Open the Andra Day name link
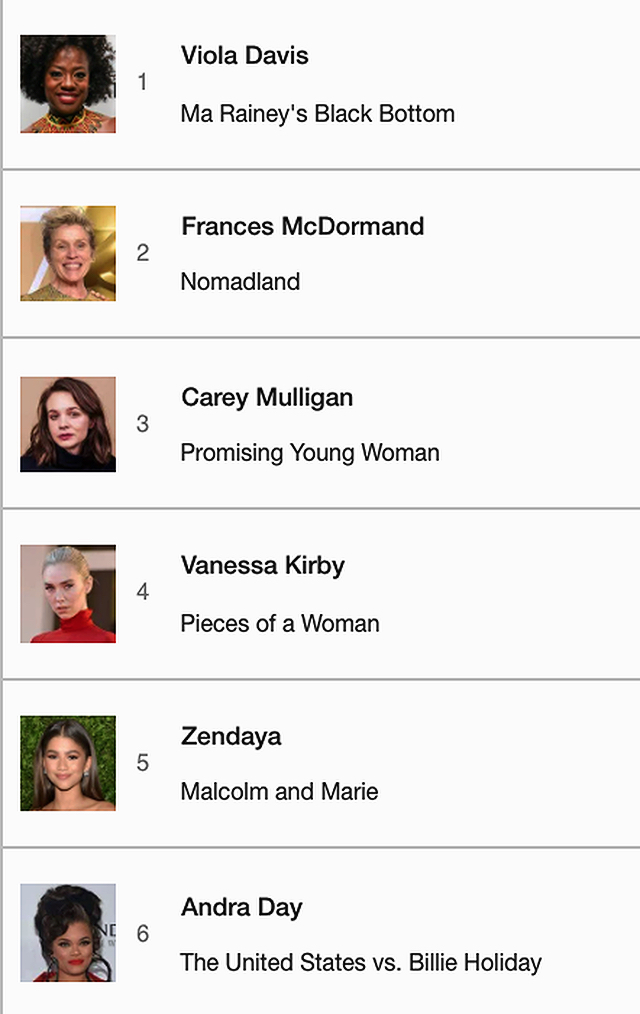Viewport: 640px width, 1014px height. click(x=241, y=907)
